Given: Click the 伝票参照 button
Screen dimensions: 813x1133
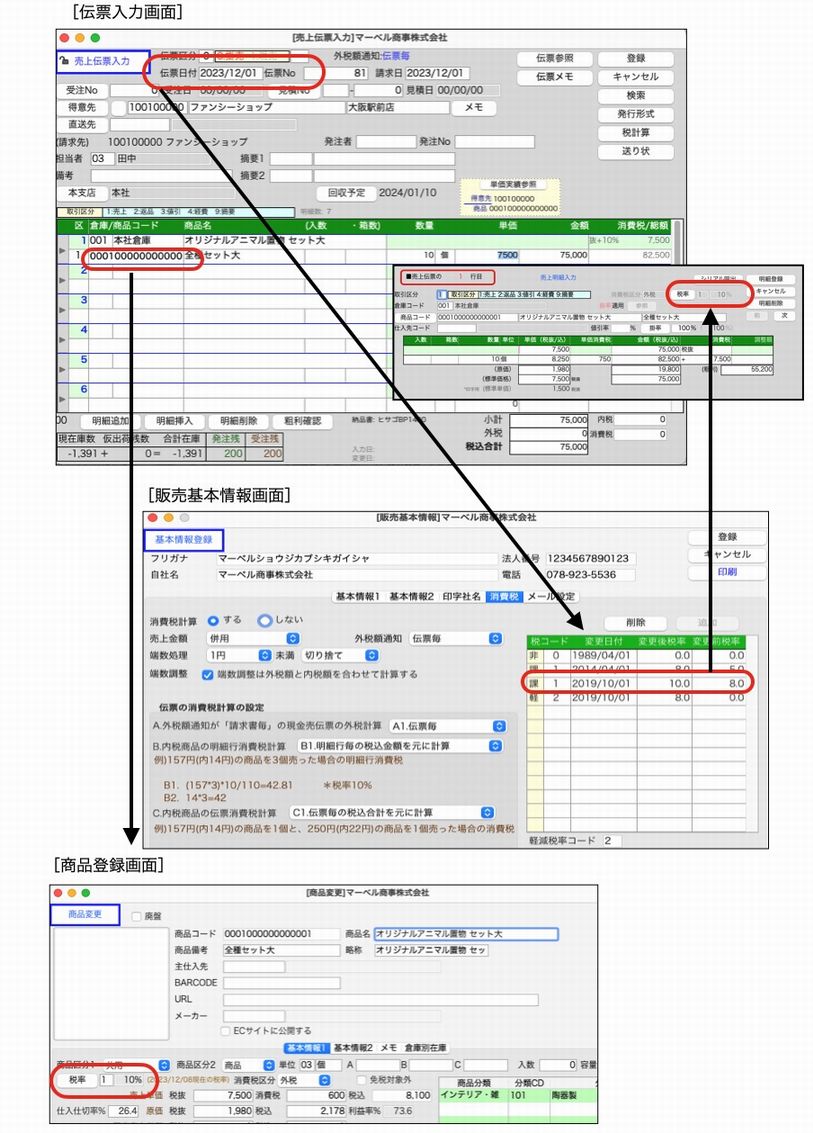Looking at the screenshot, I should [x=555, y=59].
